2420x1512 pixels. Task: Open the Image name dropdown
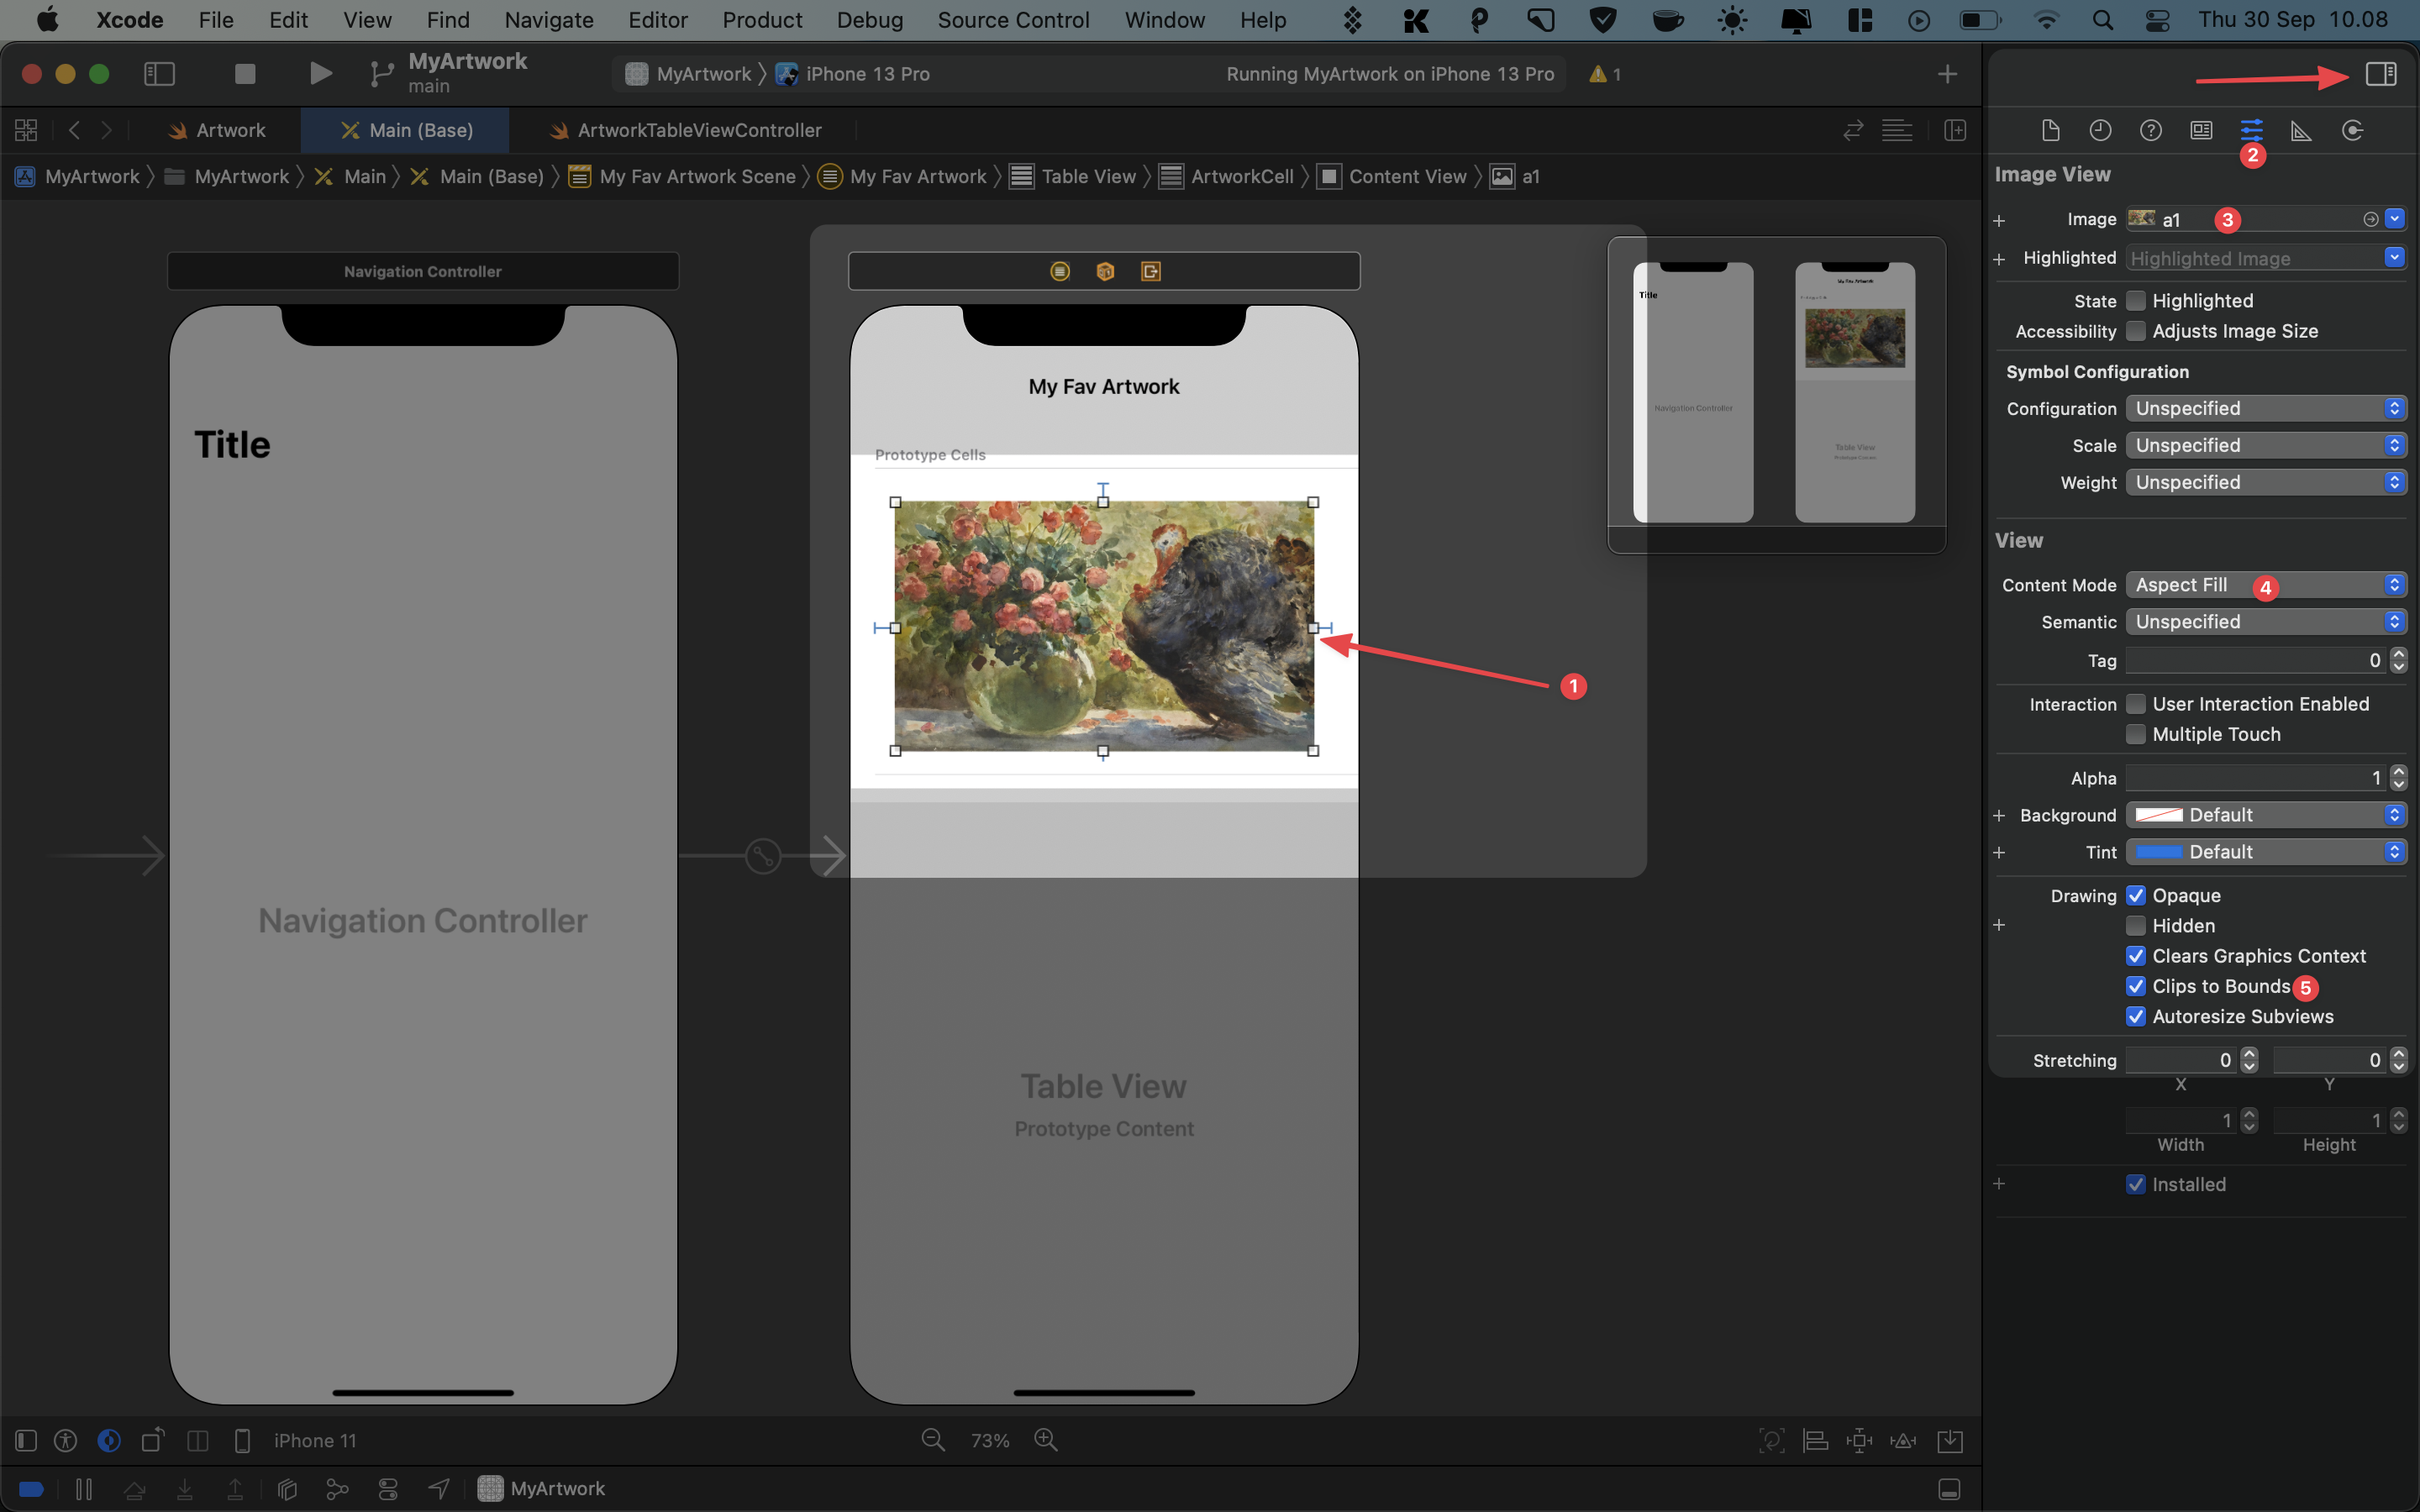coord(2394,219)
